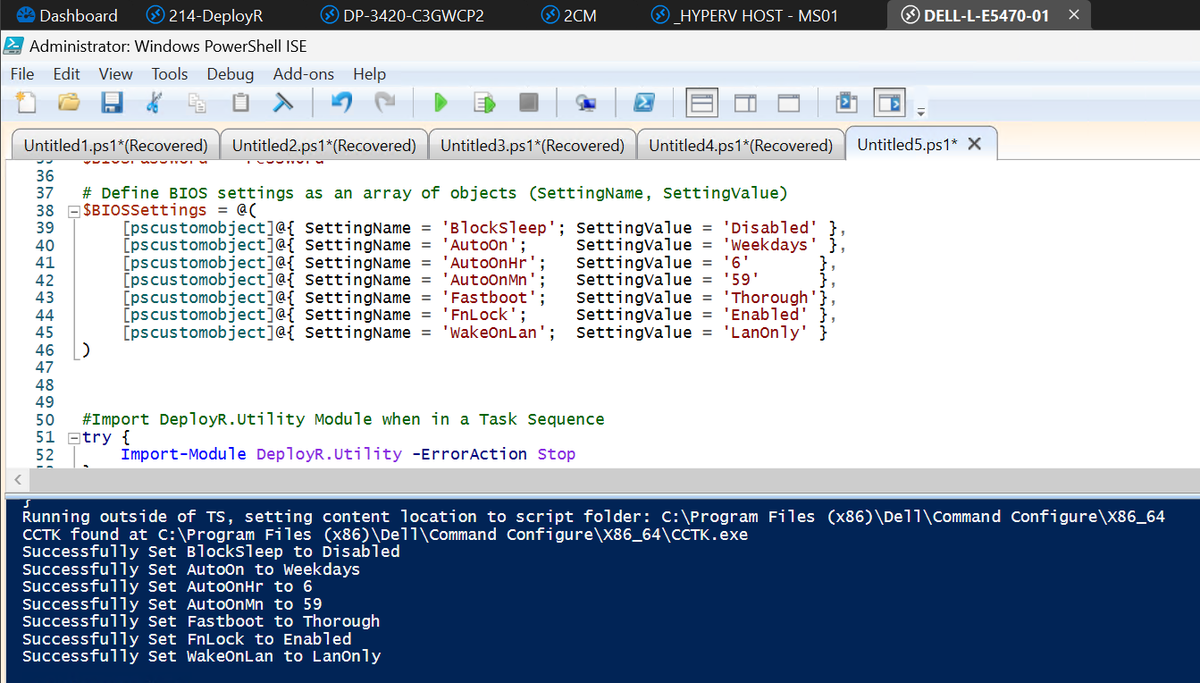1200x683 pixels.
Task: Click the Open script folder icon
Action: 67,102
